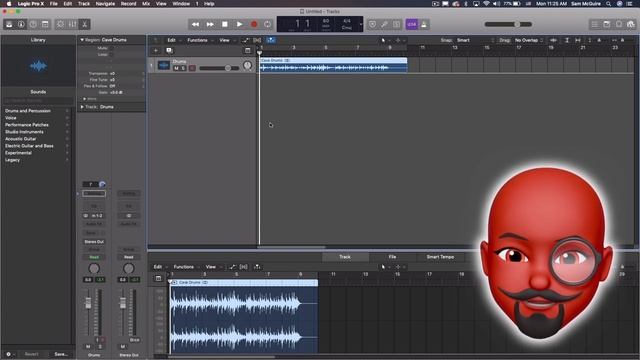Open Smart Controls via the dial icon
640x360 pixels.
point(60,24)
